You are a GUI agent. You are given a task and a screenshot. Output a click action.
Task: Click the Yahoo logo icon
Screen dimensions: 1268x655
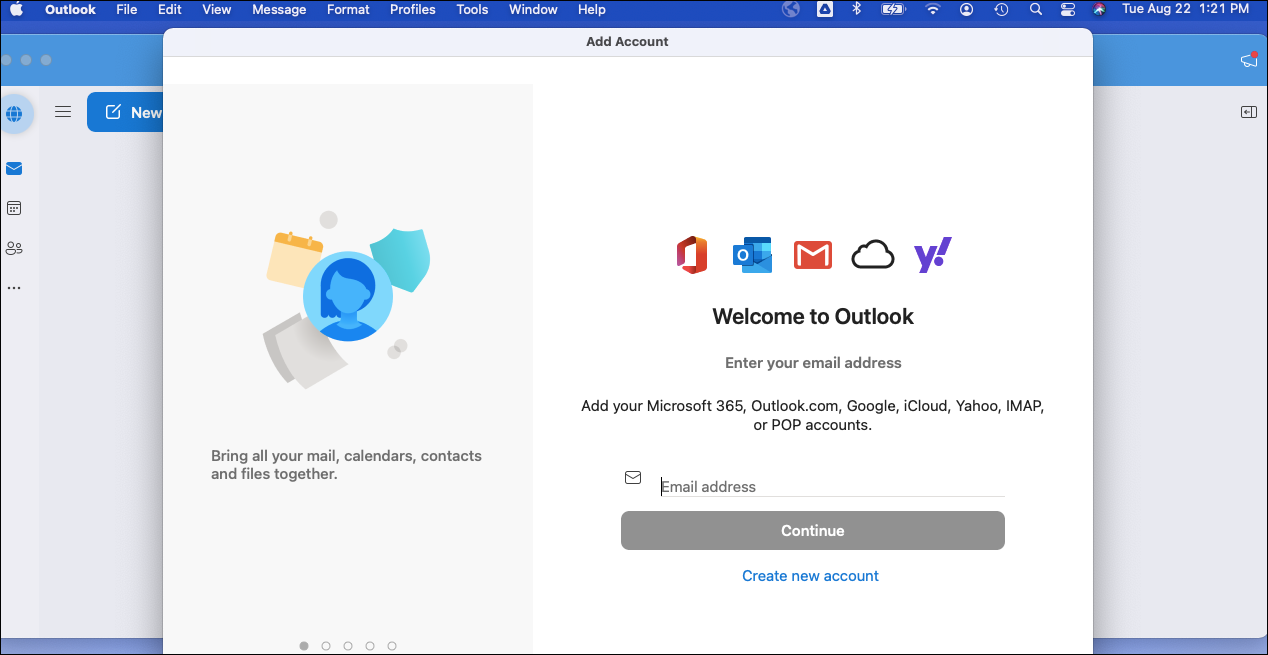coord(932,256)
